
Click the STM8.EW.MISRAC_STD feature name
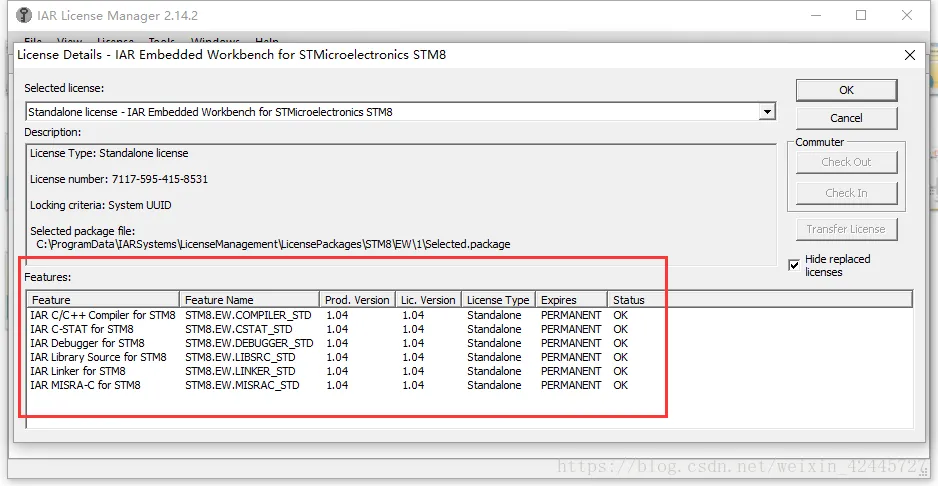point(242,385)
